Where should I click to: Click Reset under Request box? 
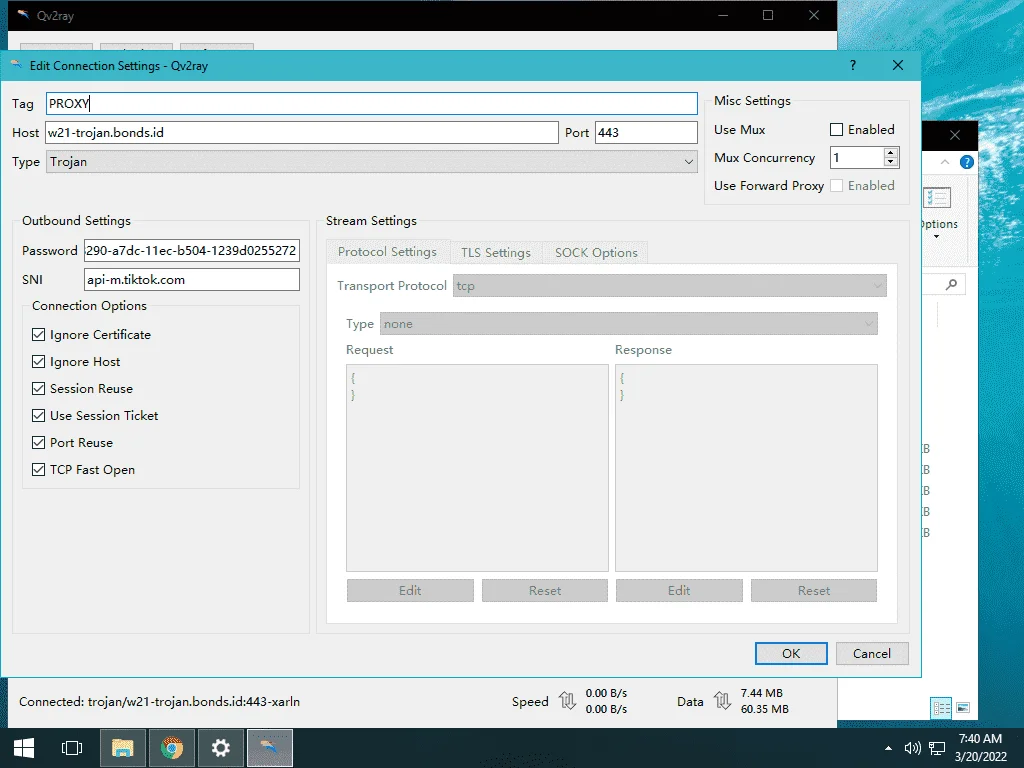point(545,590)
